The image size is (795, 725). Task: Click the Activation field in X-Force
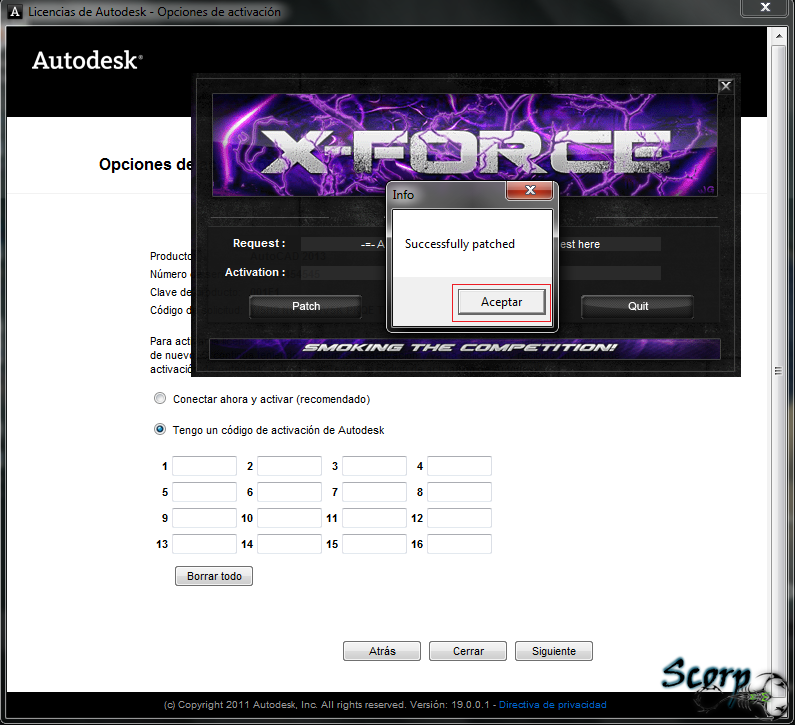(481, 273)
